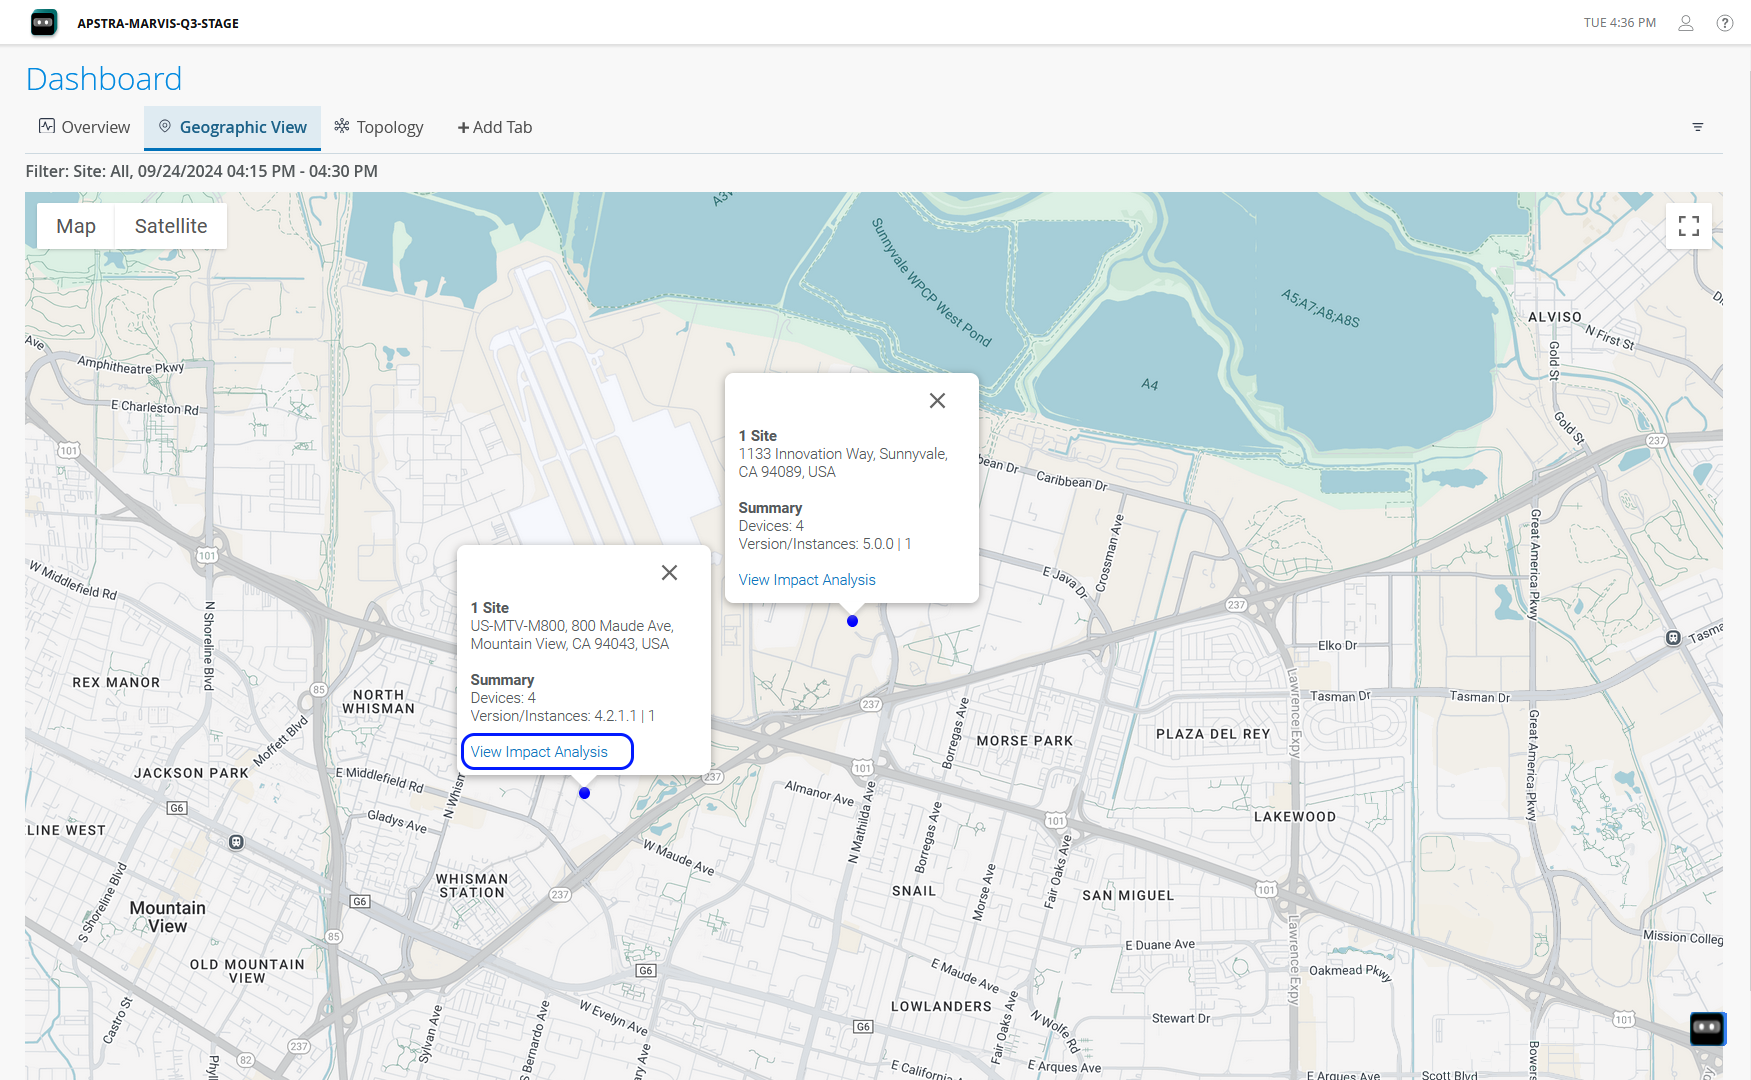1751x1080 pixels.
Task: Select the Map view type
Action: pyautogui.click(x=76, y=226)
